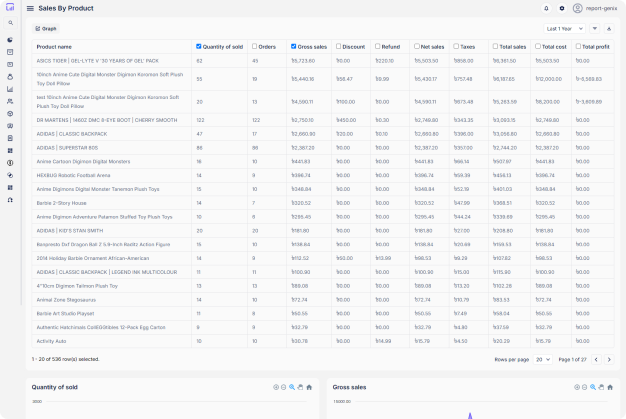Click the filter funnel icon
Image resolution: width=626 pixels, height=419 pixels.
(595, 28)
